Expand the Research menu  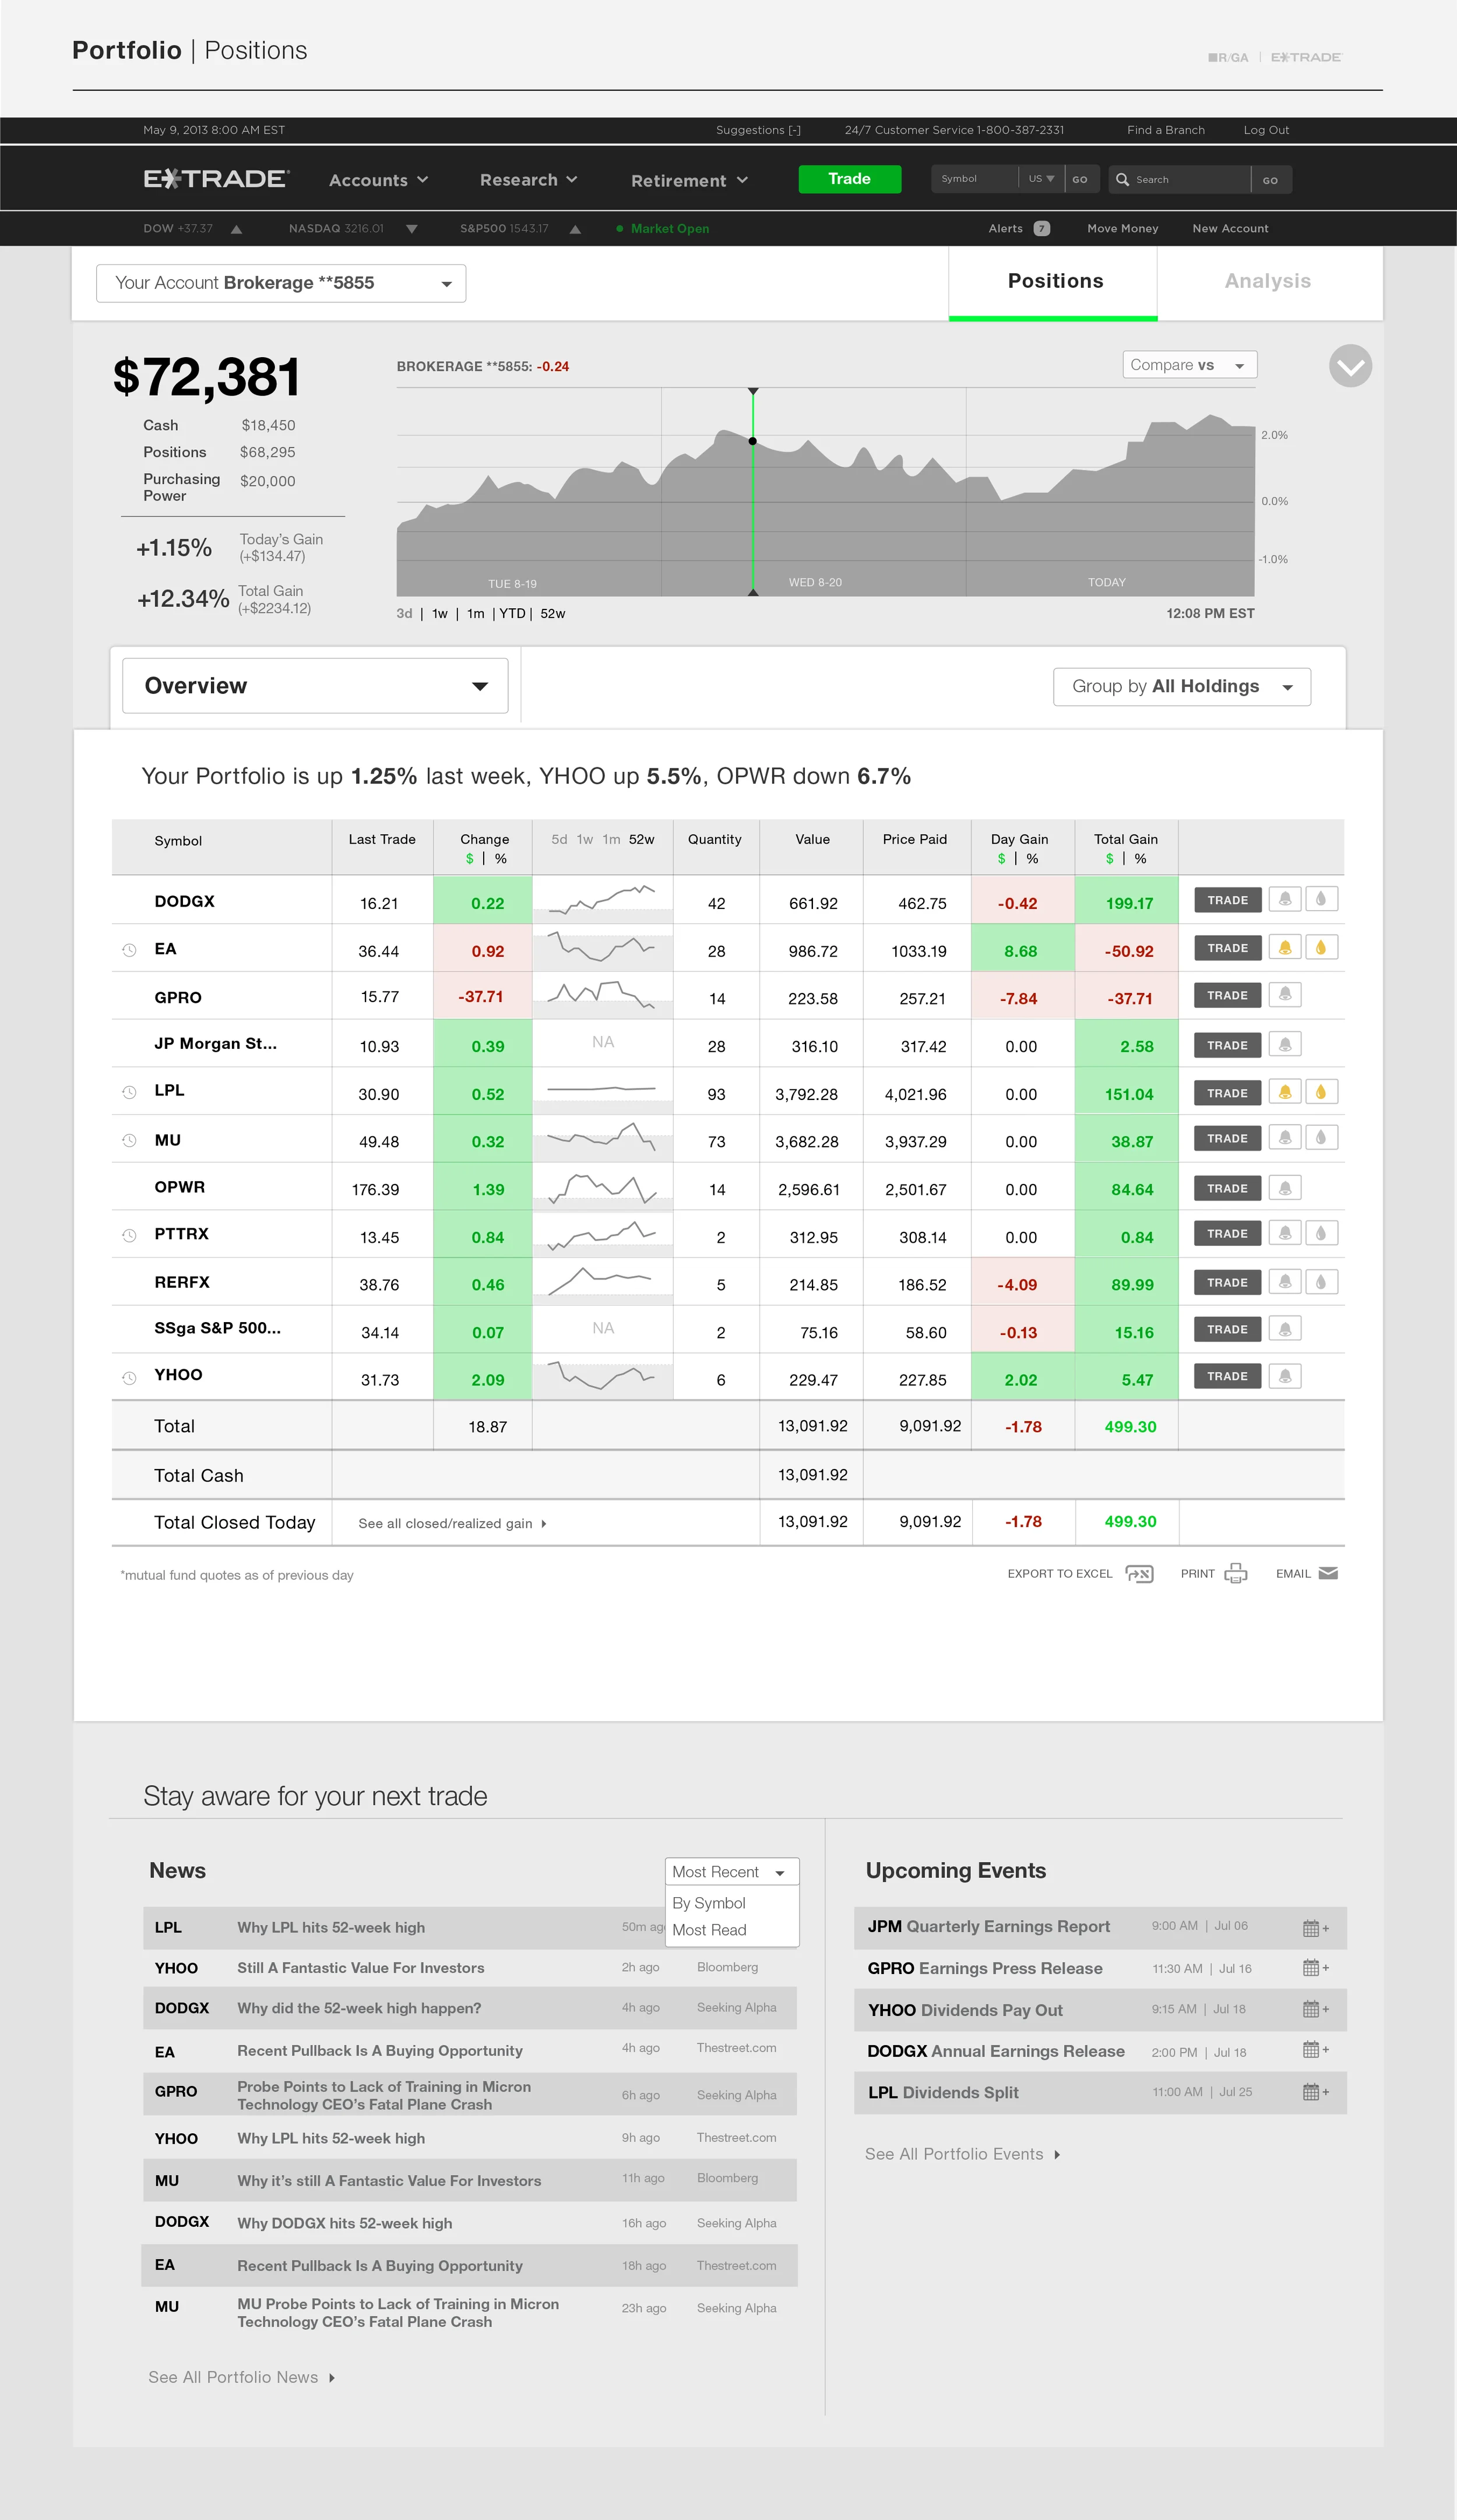tap(529, 180)
